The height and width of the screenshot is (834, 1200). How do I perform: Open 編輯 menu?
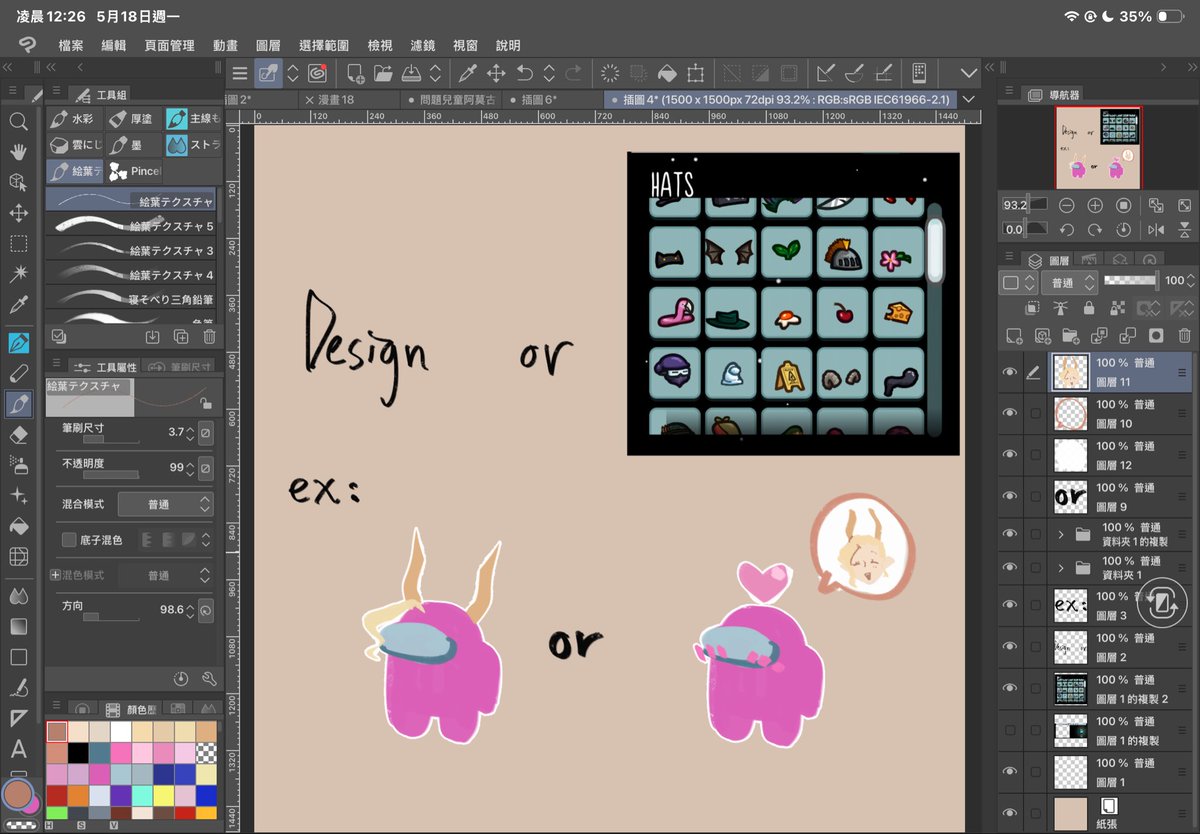[114, 45]
